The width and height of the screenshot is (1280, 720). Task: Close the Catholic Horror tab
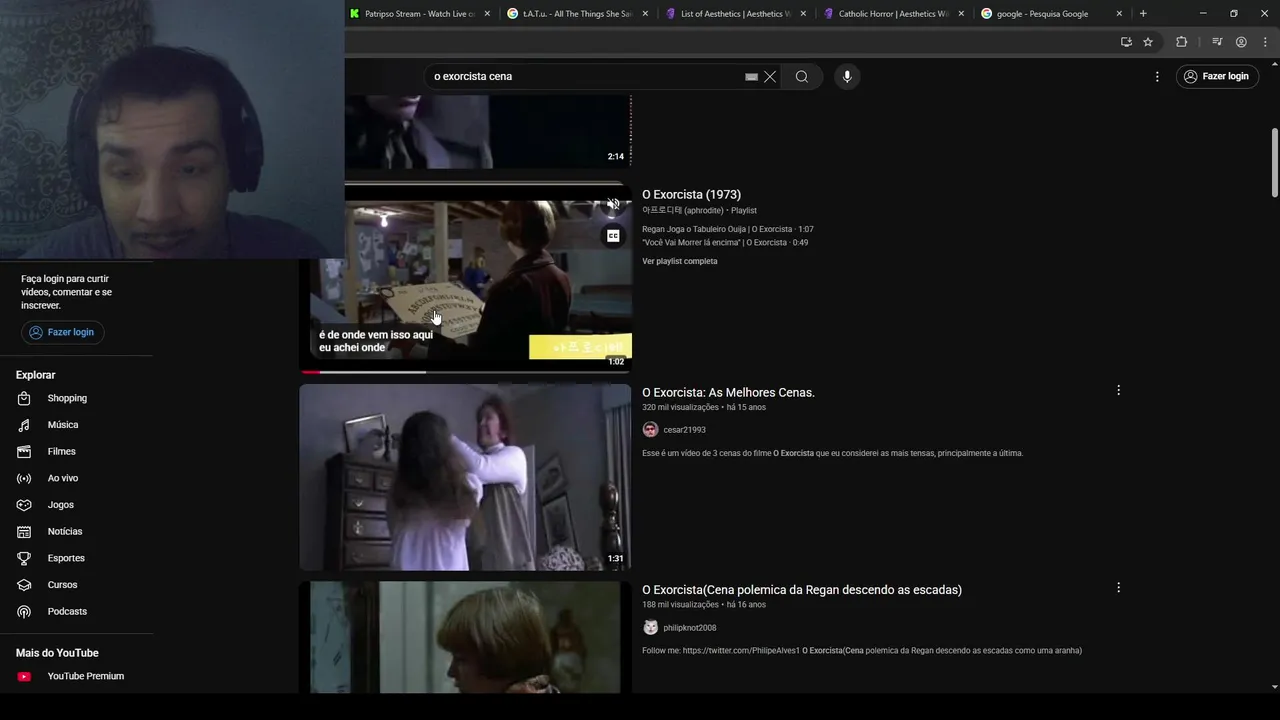click(x=961, y=14)
